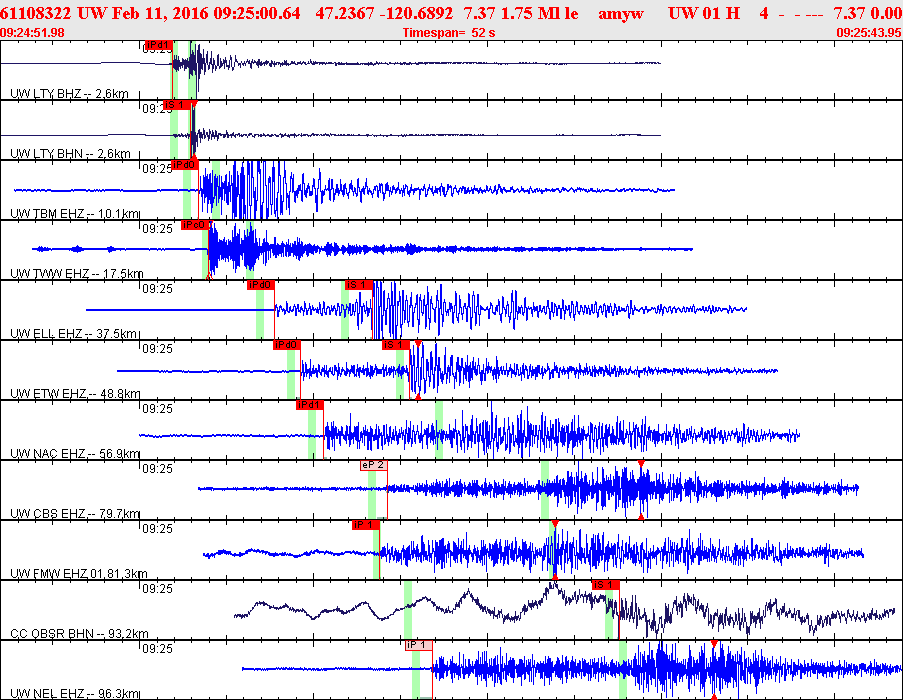Click the iPc0 pick flag on TWW EHZ

(194, 225)
